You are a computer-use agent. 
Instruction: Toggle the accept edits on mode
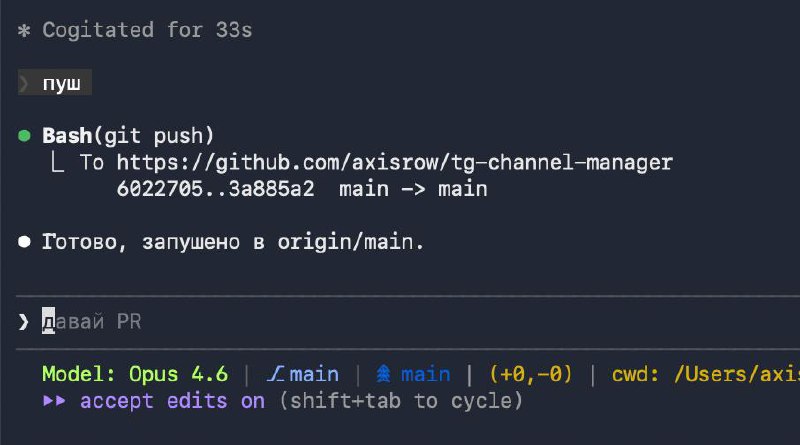click(x=172, y=401)
